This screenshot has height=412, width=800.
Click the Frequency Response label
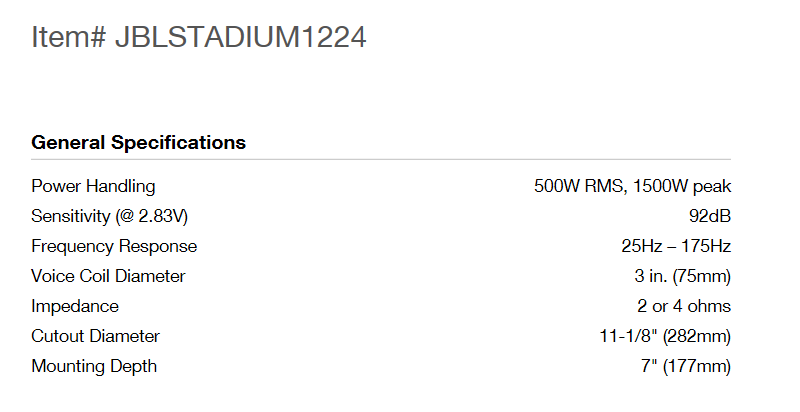click(x=114, y=246)
